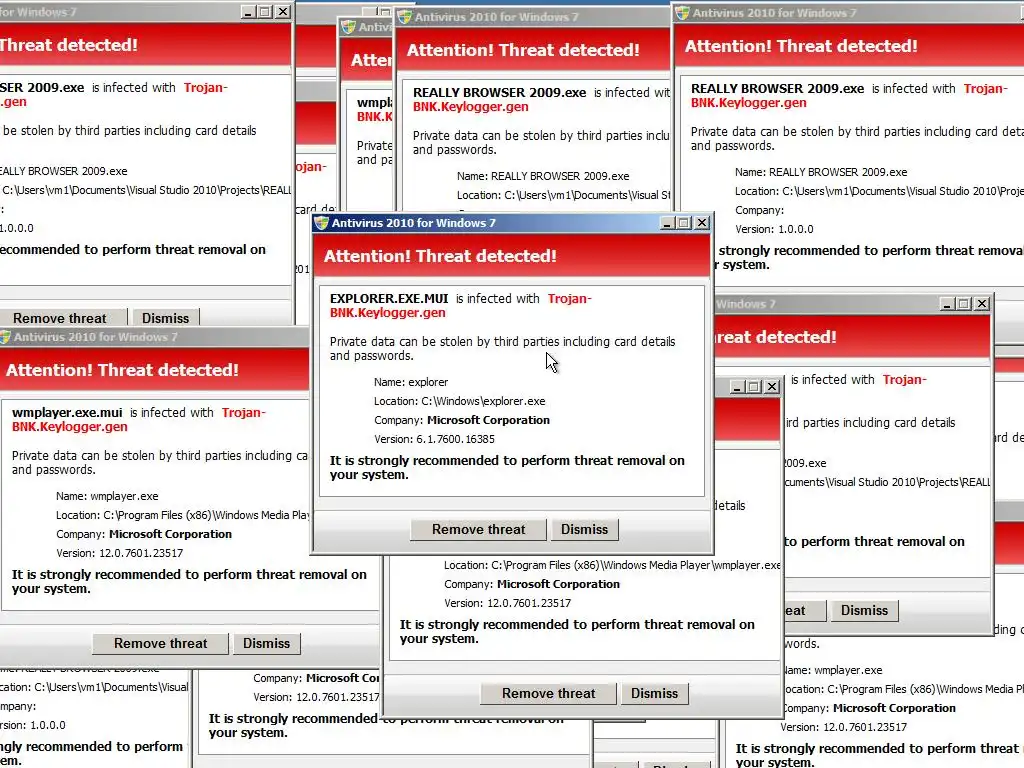Screen dimensions: 1024x768
Task: Minimize the top-left 'SER 2009.exe' window
Action: [248, 12]
